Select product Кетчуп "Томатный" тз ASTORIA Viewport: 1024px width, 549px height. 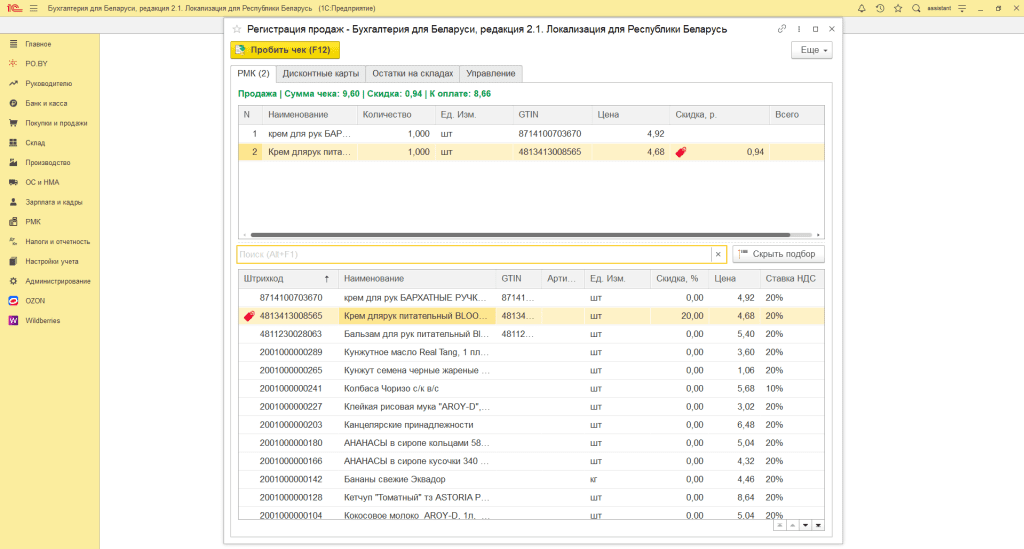531,497
